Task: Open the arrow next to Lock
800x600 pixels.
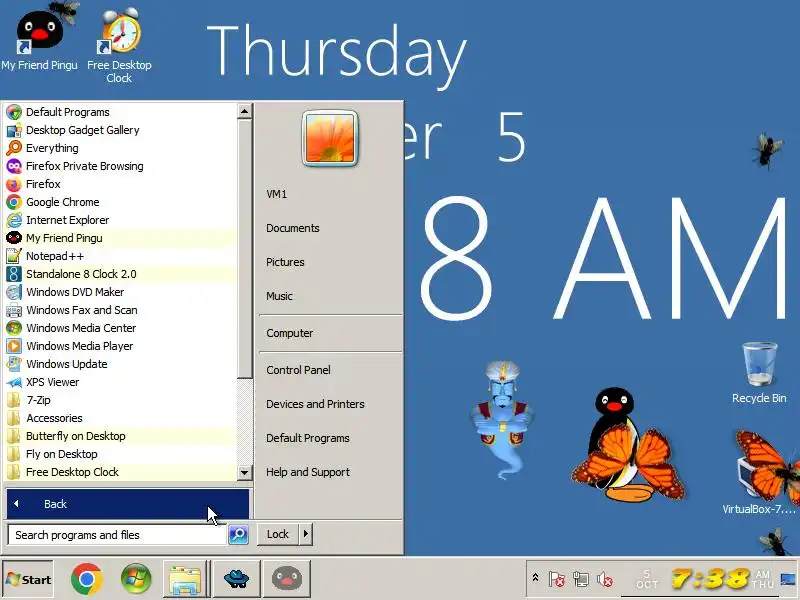Action: click(306, 534)
